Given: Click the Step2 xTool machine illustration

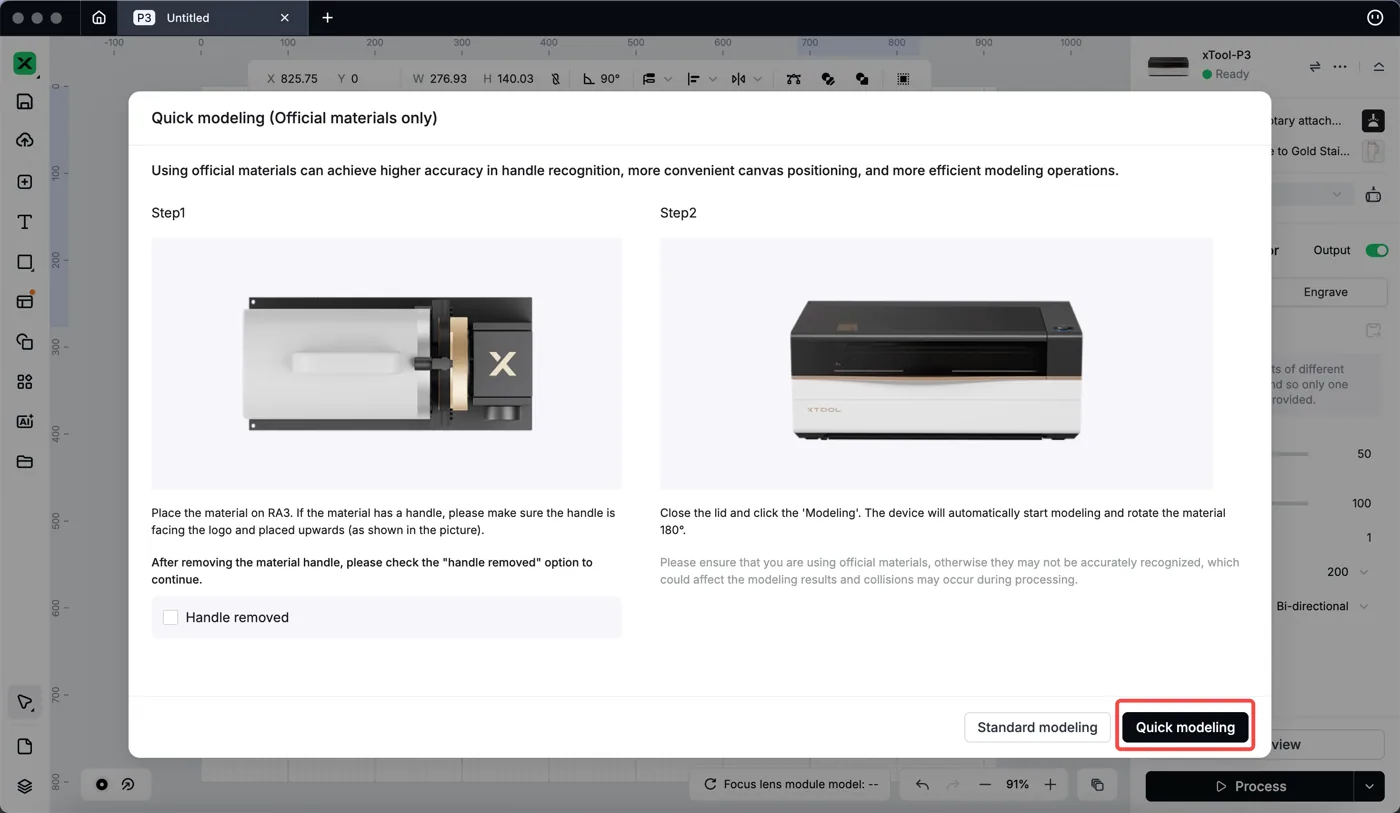Looking at the screenshot, I should tap(936, 364).
